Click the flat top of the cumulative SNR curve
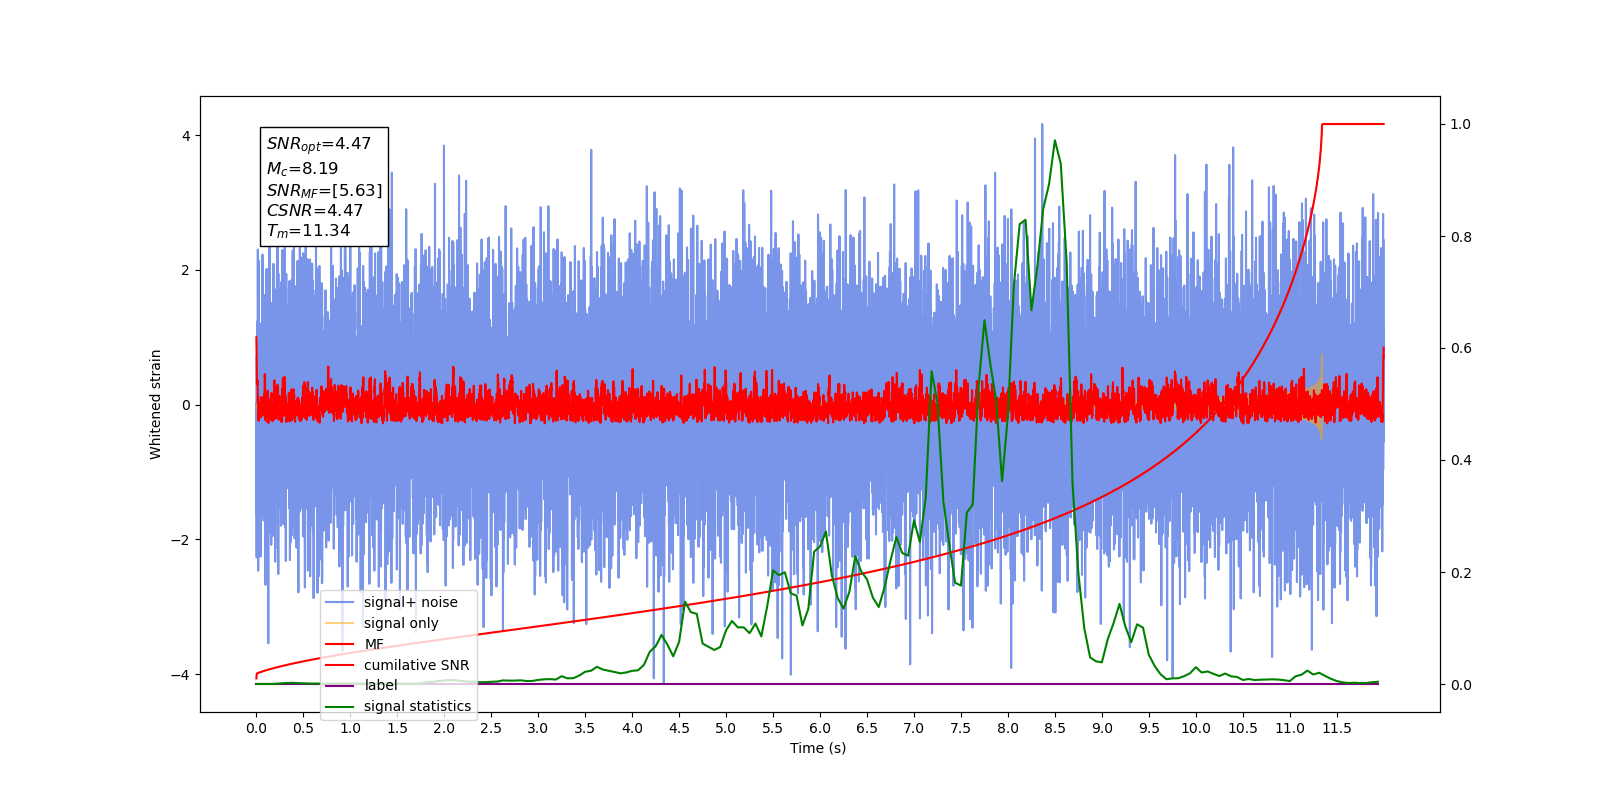This screenshot has width=1600, height=800. click(1353, 124)
